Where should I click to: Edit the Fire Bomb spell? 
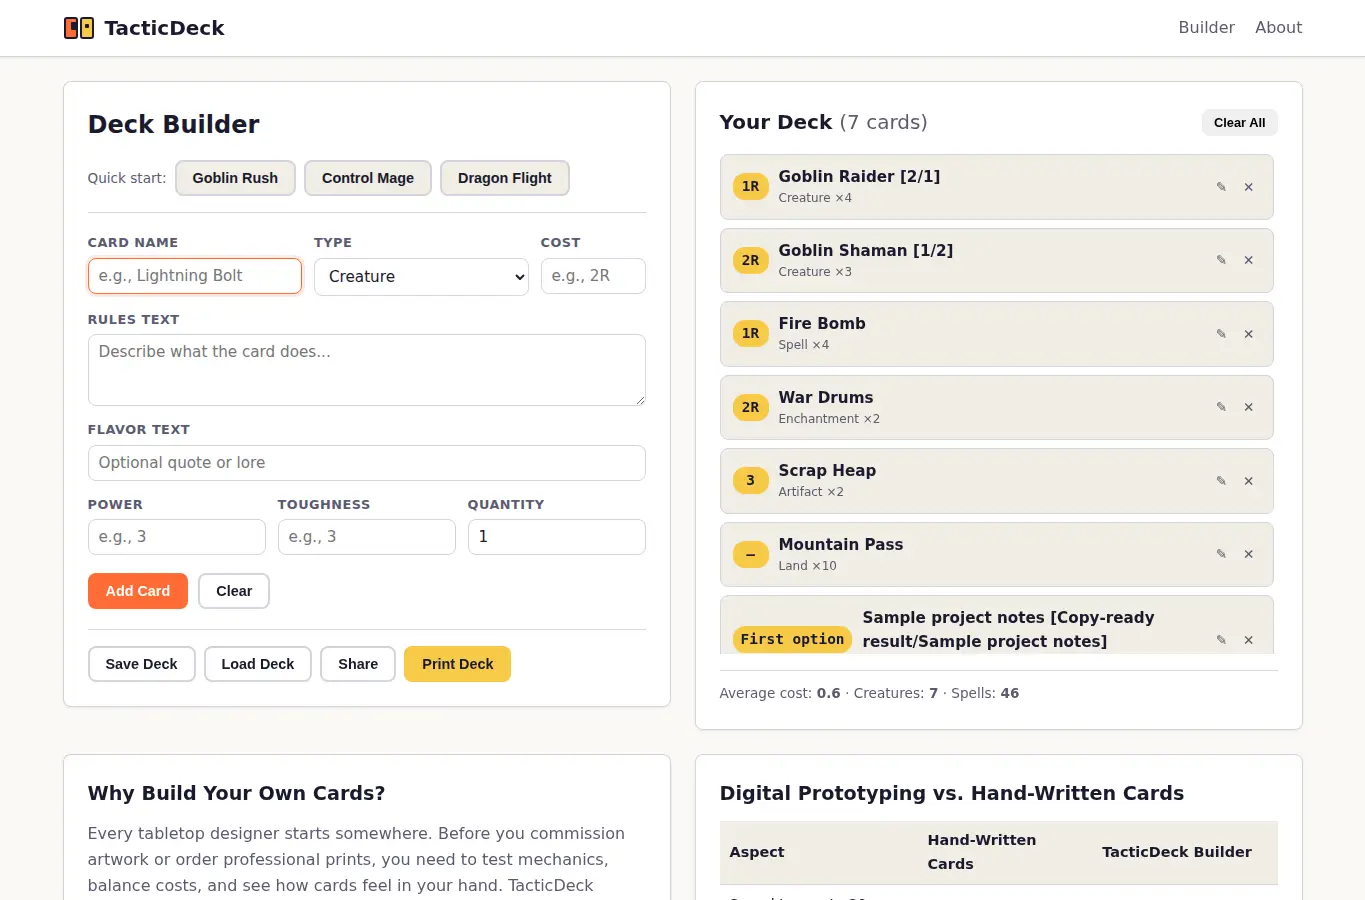pos(1221,334)
